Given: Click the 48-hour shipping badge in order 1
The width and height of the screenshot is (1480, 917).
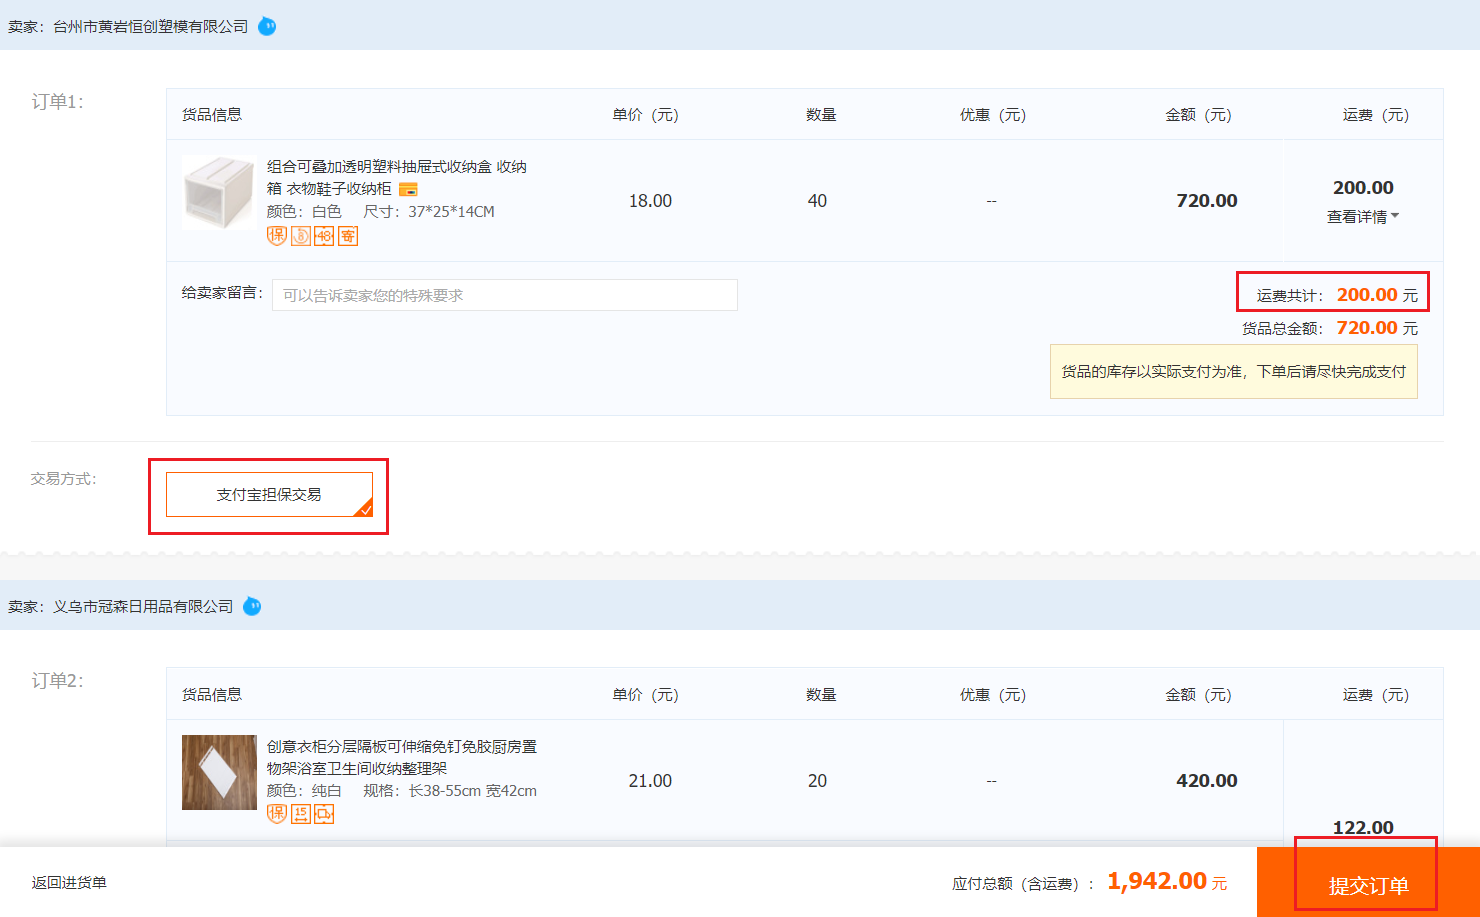Looking at the screenshot, I should click(324, 236).
